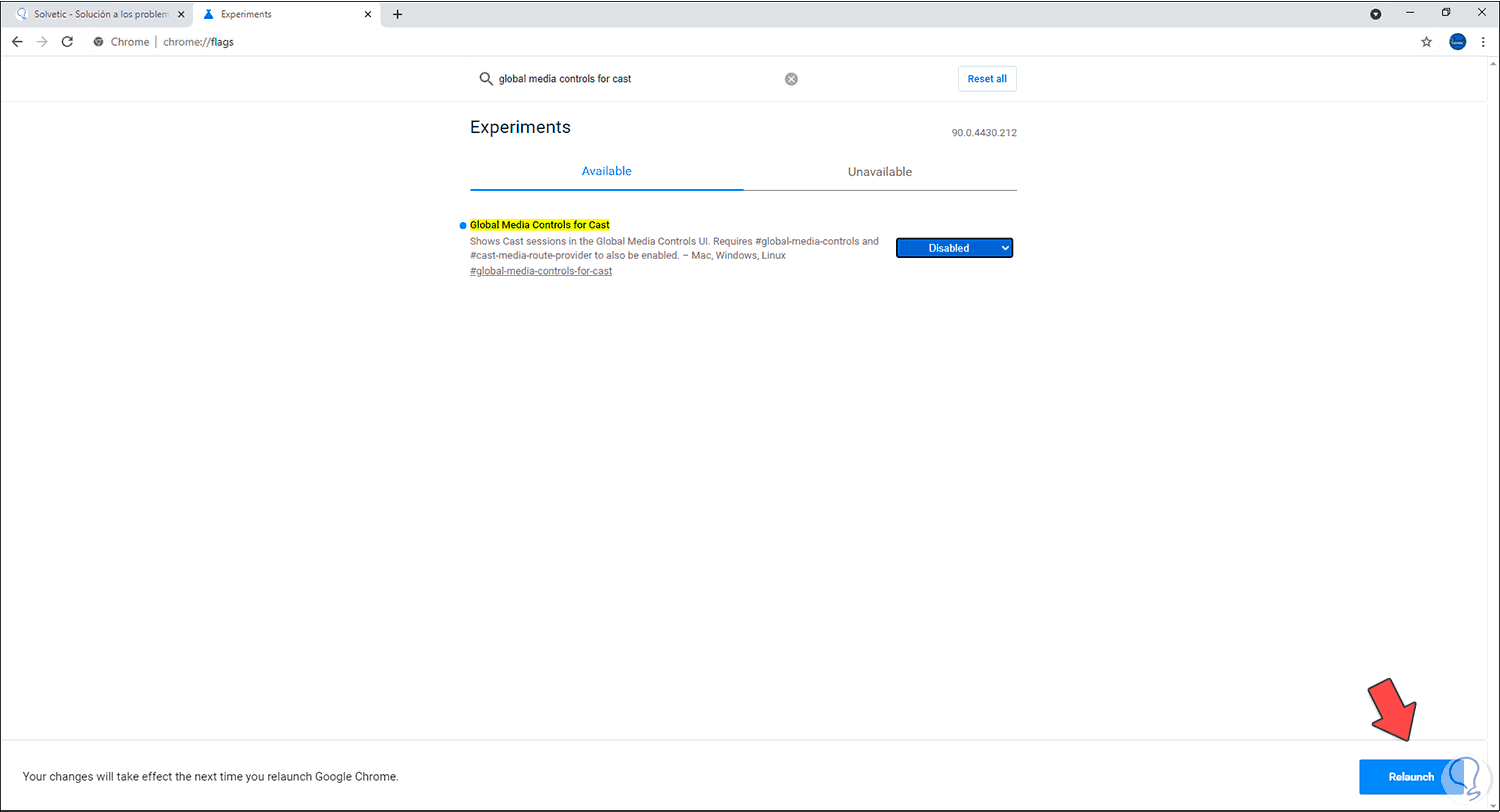Open the #global-media-controls-for-cast link
This screenshot has height=812, width=1500.
click(x=540, y=270)
